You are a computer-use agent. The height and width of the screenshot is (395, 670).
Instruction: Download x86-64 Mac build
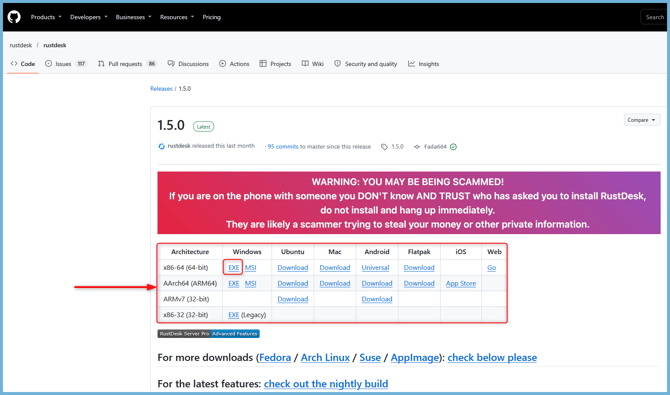[x=335, y=268]
